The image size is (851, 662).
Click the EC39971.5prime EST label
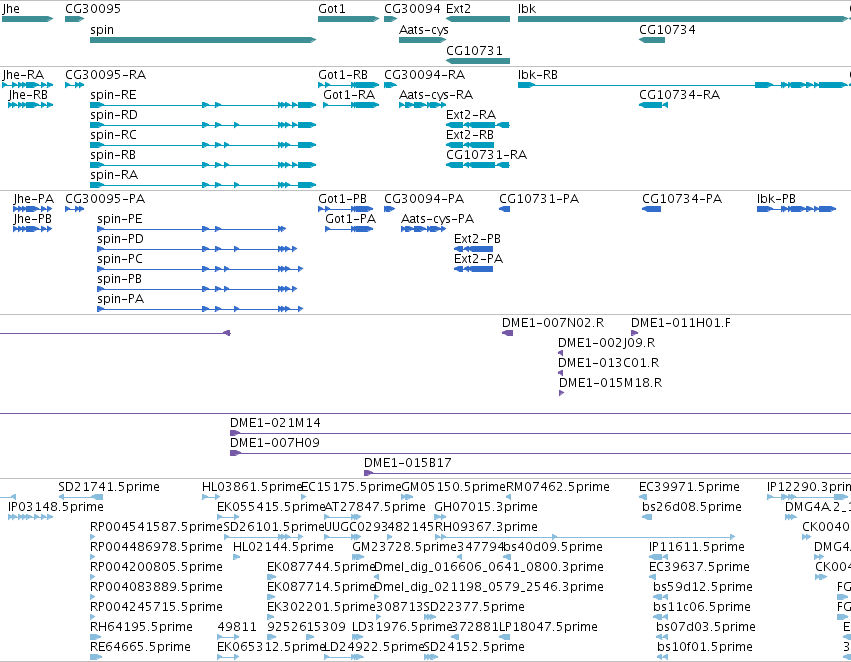point(689,487)
